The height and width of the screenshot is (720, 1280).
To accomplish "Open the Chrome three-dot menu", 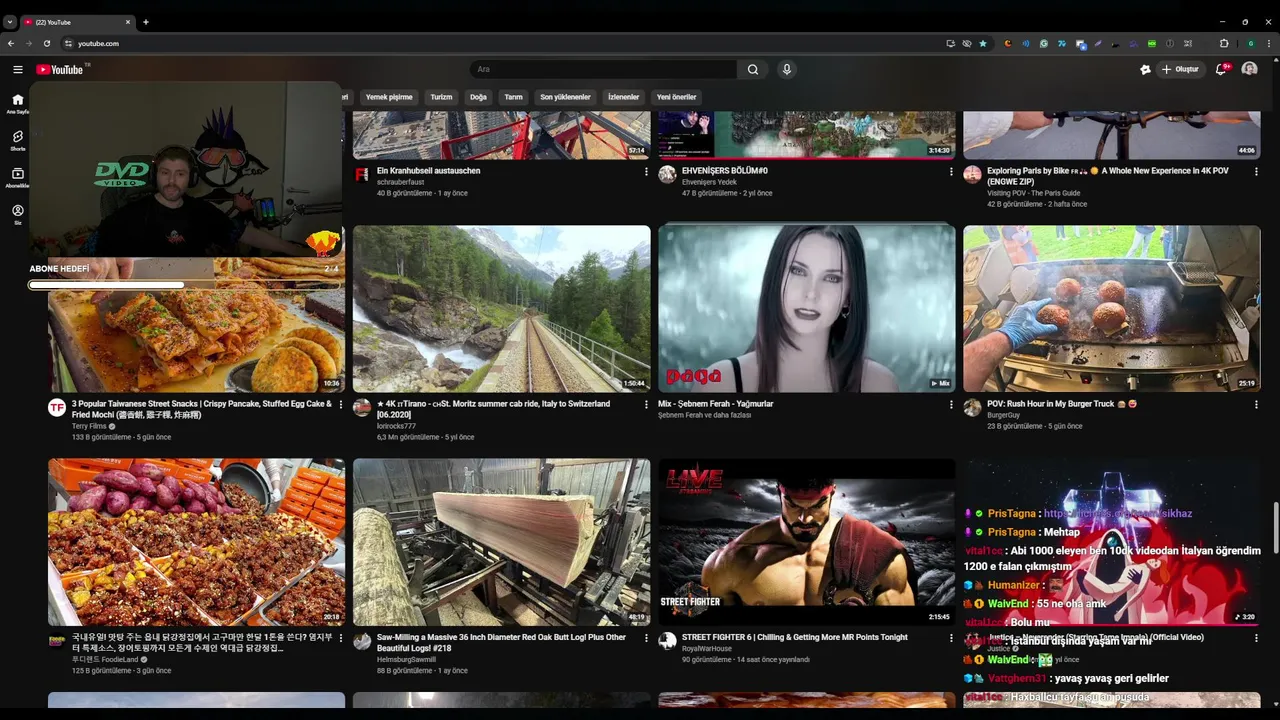I will point(1268,43).
